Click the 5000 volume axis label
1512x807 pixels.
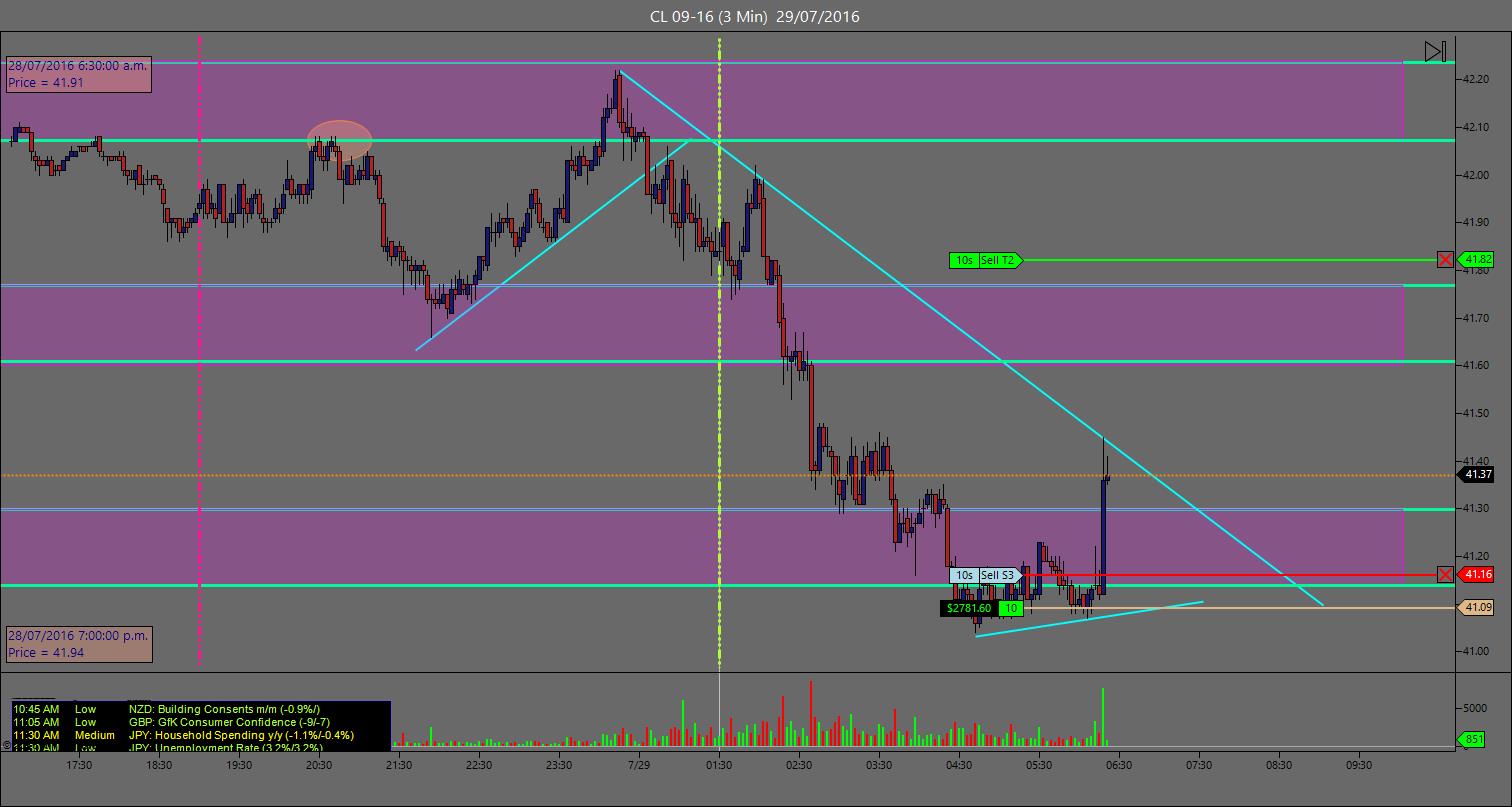pyautogui.click(x=1476, y=708)
